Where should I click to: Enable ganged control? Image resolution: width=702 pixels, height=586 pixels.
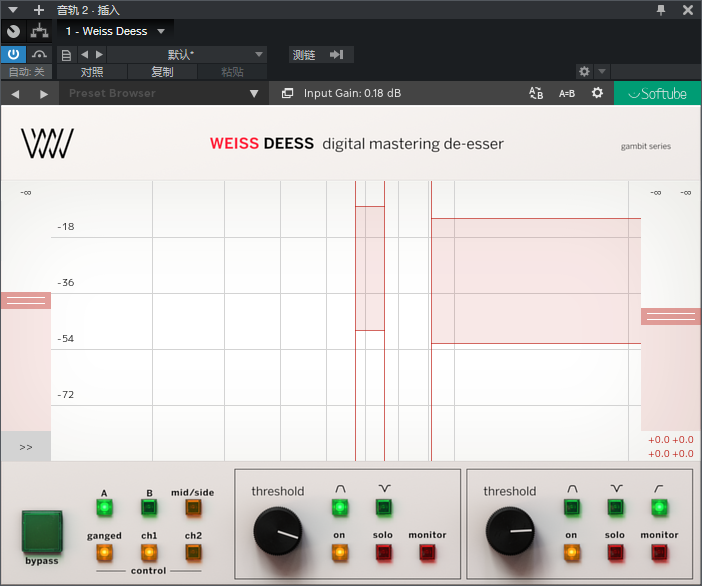point(104,552)
